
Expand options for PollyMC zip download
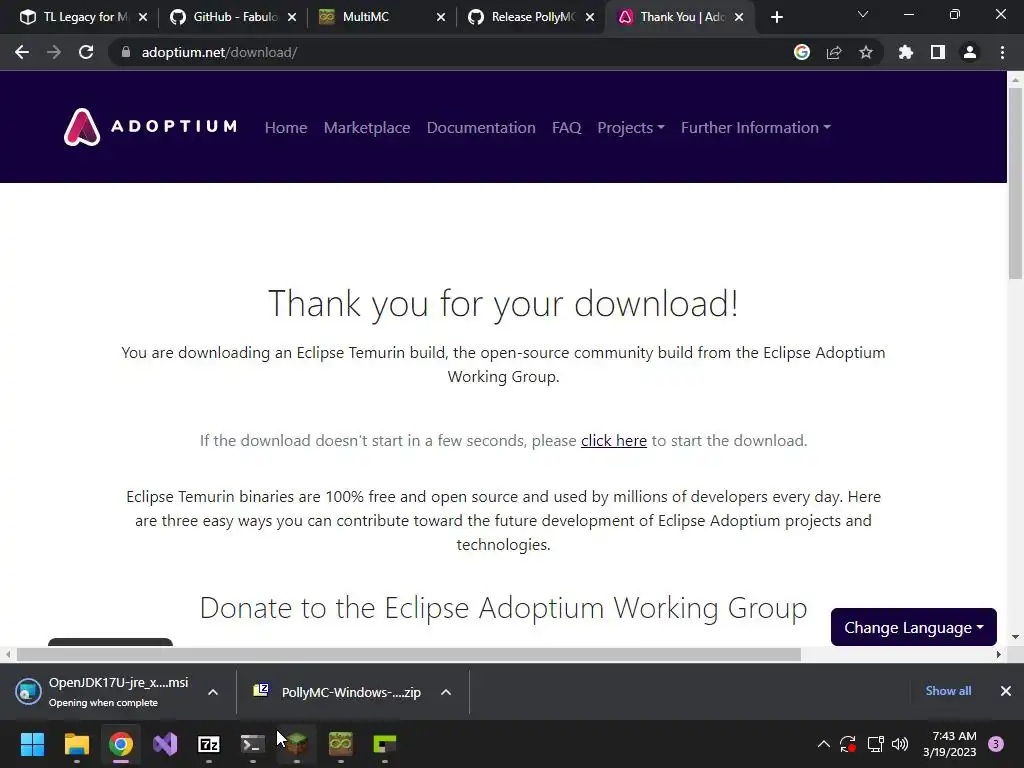pyautogui.click(x=446, y=692)
